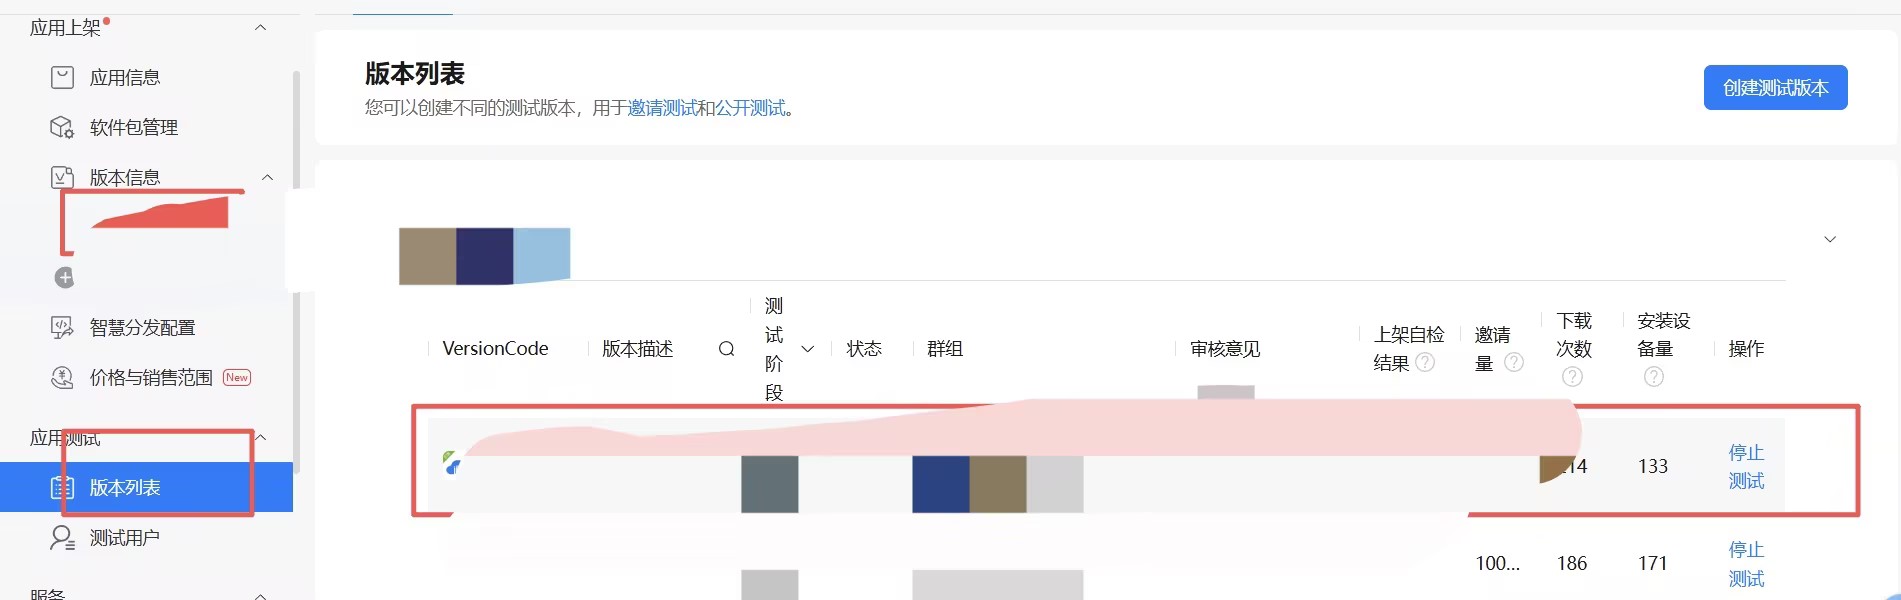Click the 智慧分发配置 icon in sidebar
Screen dimensions: 1901x600
tap(62, 327)
